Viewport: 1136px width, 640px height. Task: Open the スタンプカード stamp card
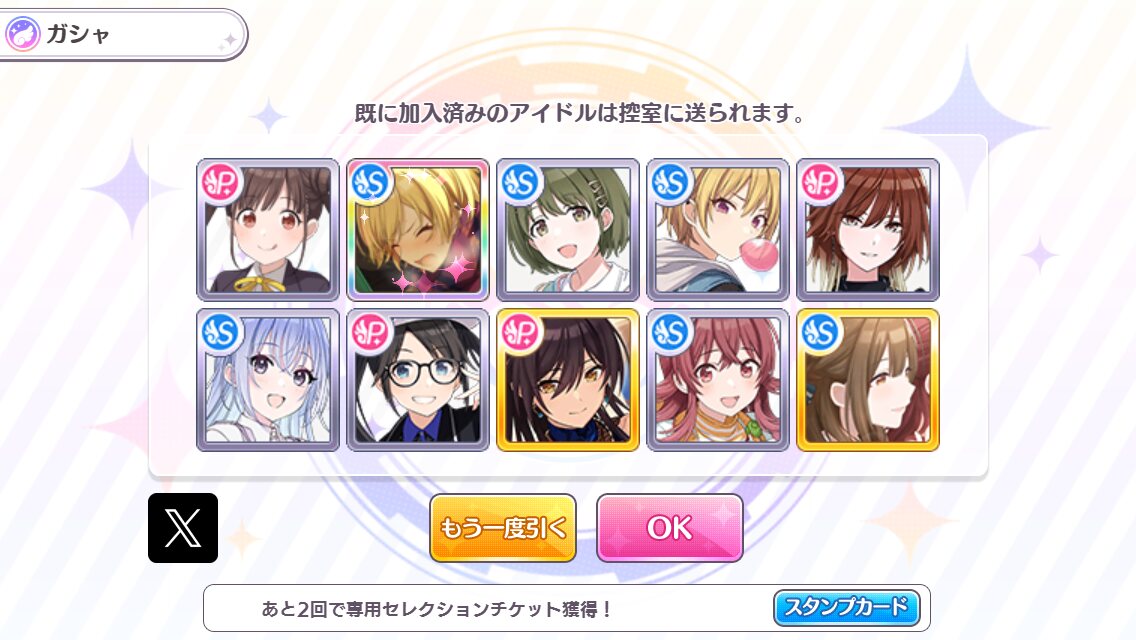846,607
